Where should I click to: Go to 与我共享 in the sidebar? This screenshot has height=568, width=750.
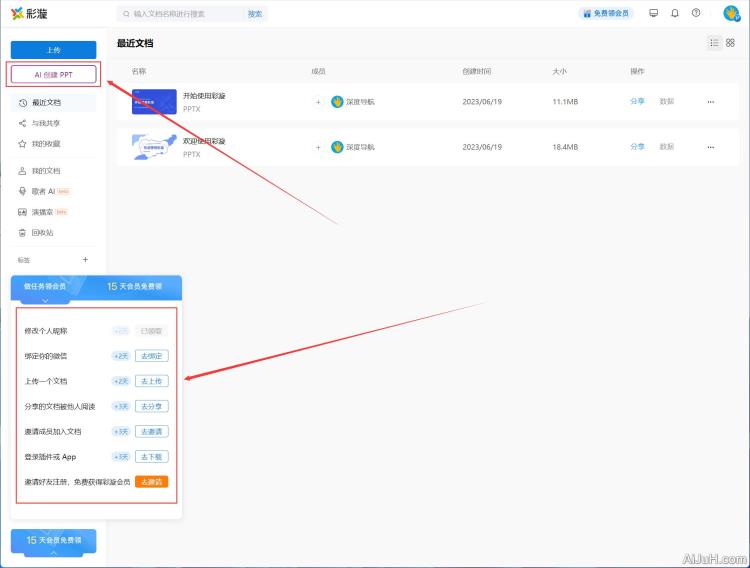tap(45, 123)
